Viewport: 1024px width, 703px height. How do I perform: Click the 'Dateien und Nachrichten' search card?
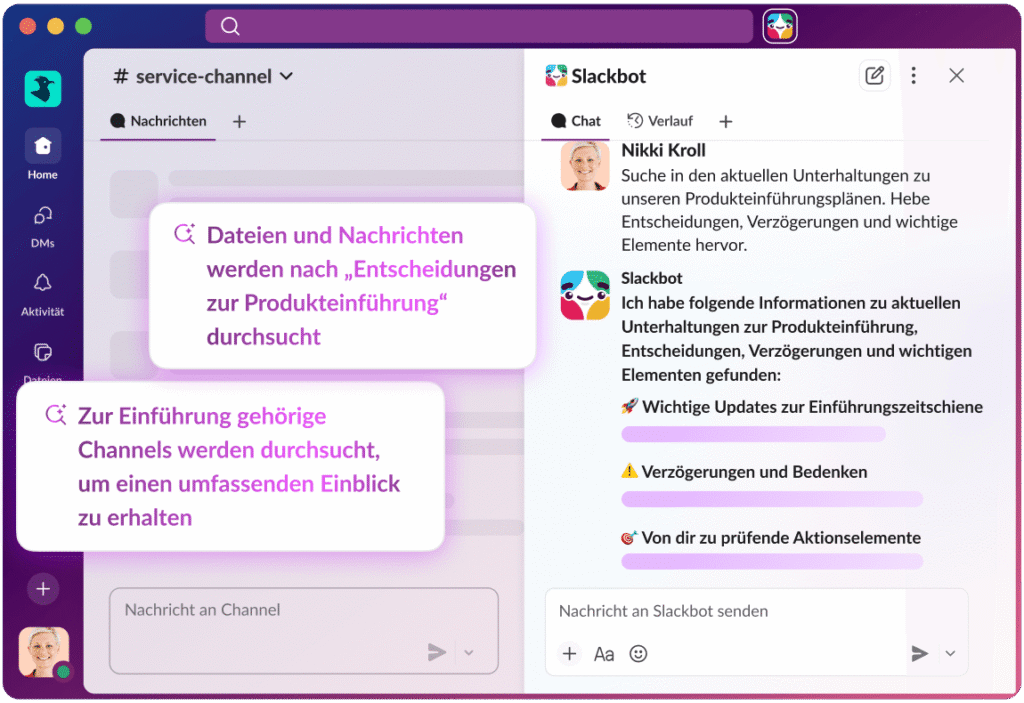[x=343, y=286]
